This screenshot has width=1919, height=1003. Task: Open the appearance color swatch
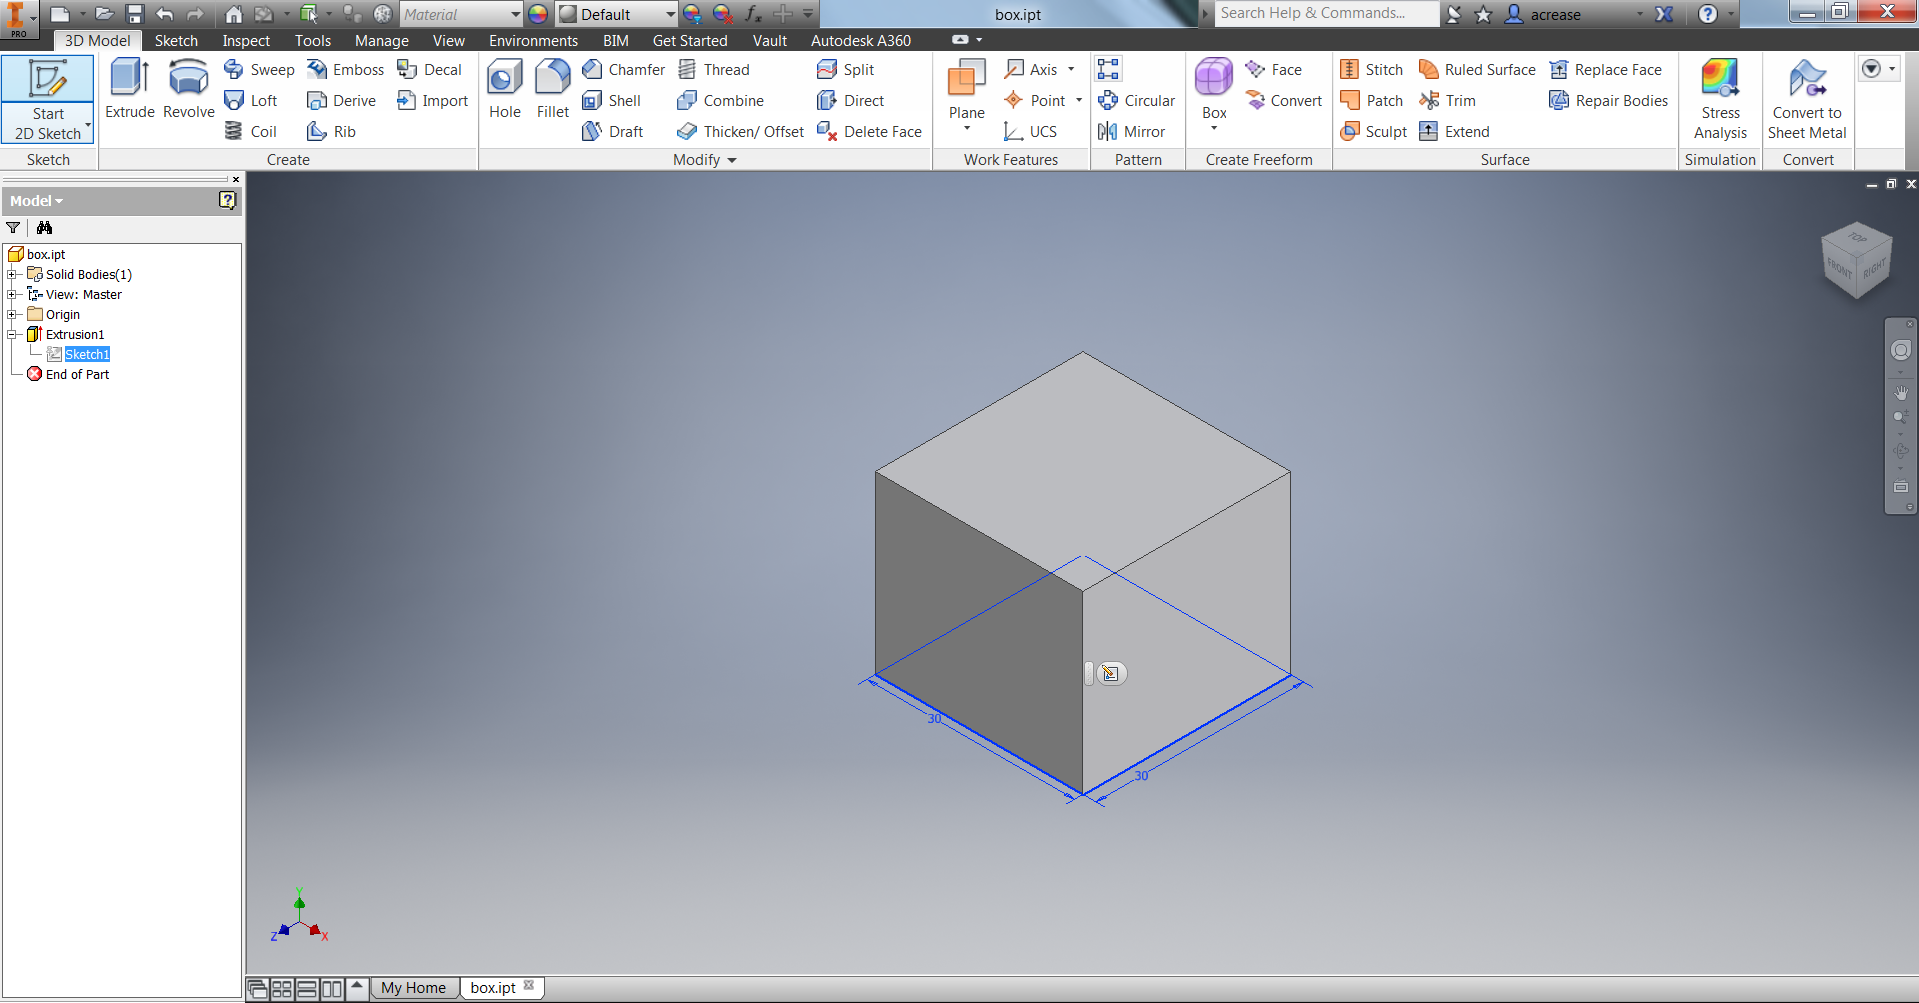538,14
